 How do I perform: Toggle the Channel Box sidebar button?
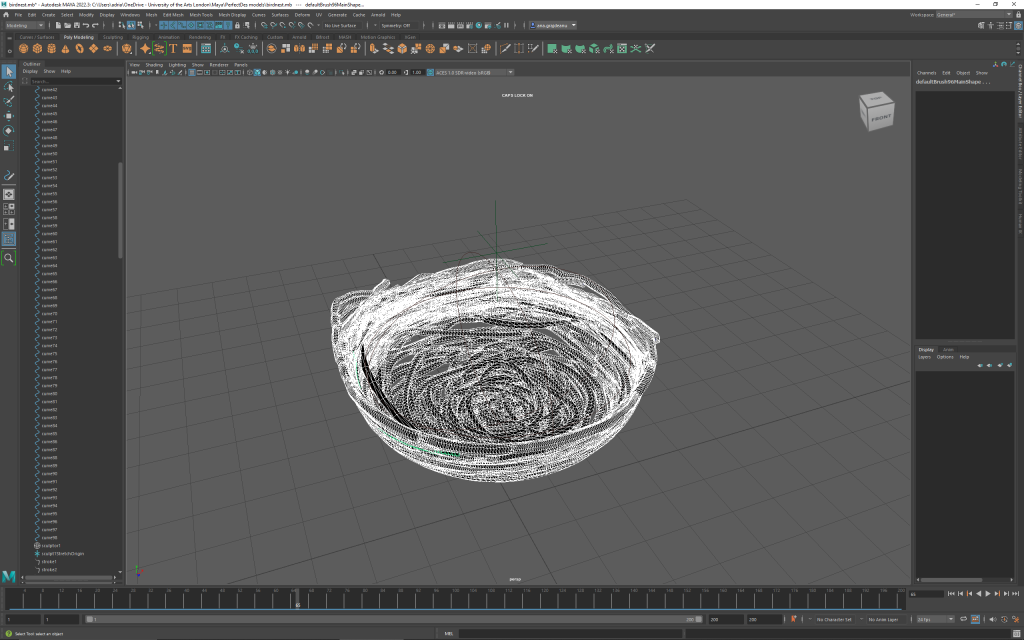tap(1019, 25)
